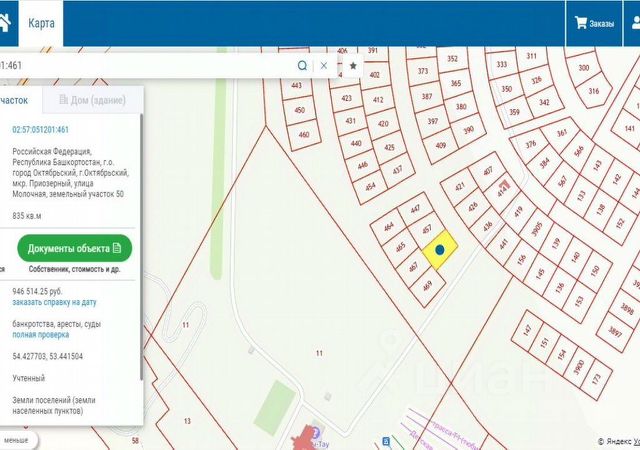Click the star favorites button
This screenshot has width=640, height=450.
pyautogui.click(x=353, y=65)
